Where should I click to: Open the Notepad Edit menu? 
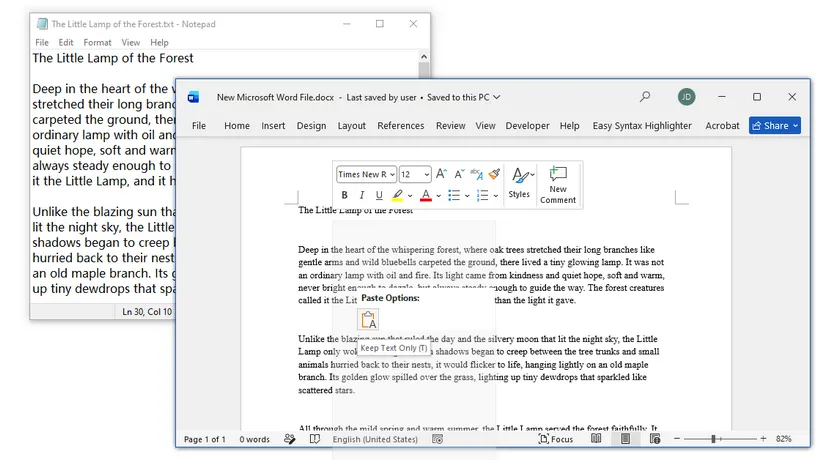pyautogui.click(x=66, y=42)
